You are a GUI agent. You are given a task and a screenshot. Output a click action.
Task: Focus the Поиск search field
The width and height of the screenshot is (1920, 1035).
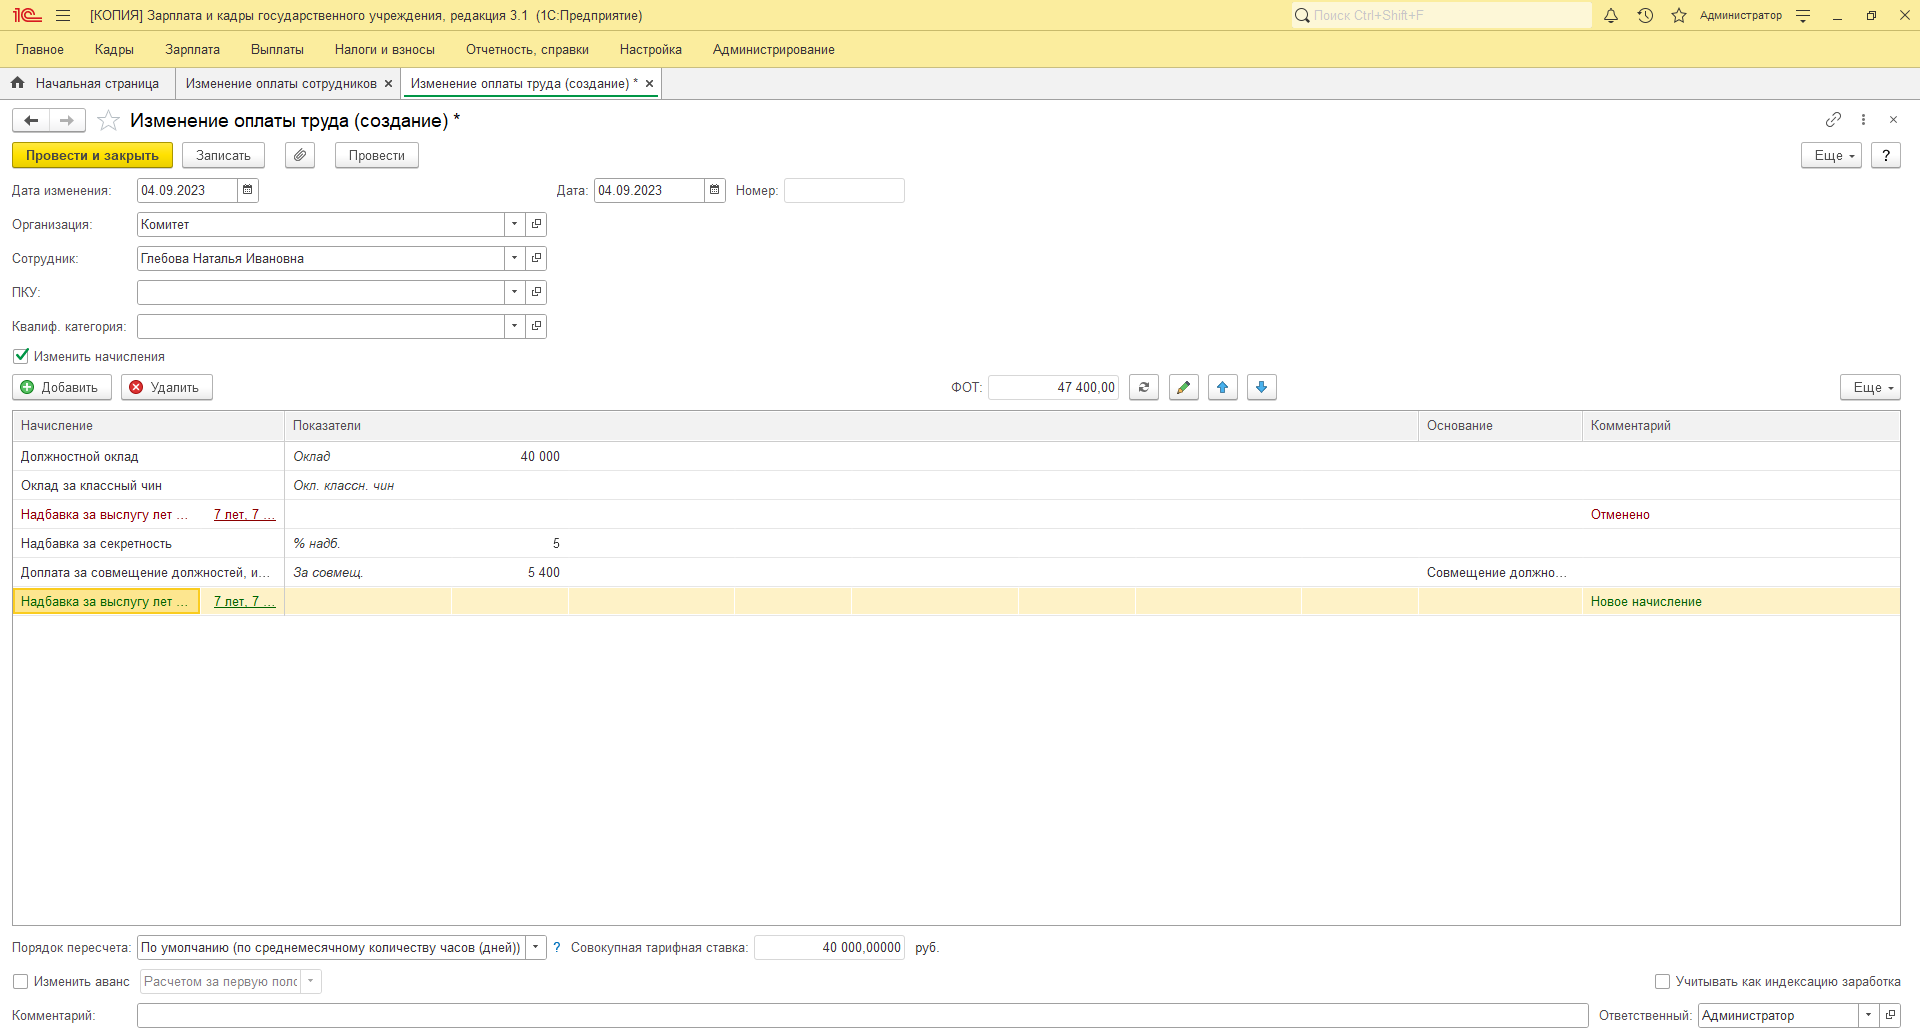[1441, 16]
